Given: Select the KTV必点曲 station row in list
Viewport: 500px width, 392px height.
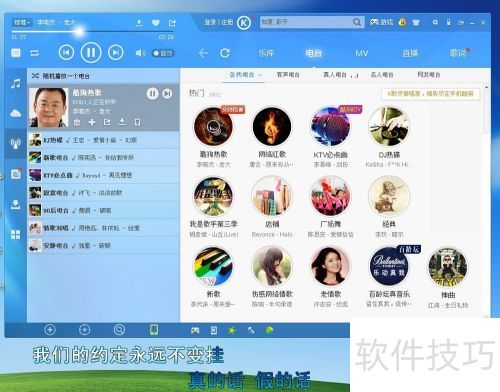Looking at the screenshot, I should 103,175.
